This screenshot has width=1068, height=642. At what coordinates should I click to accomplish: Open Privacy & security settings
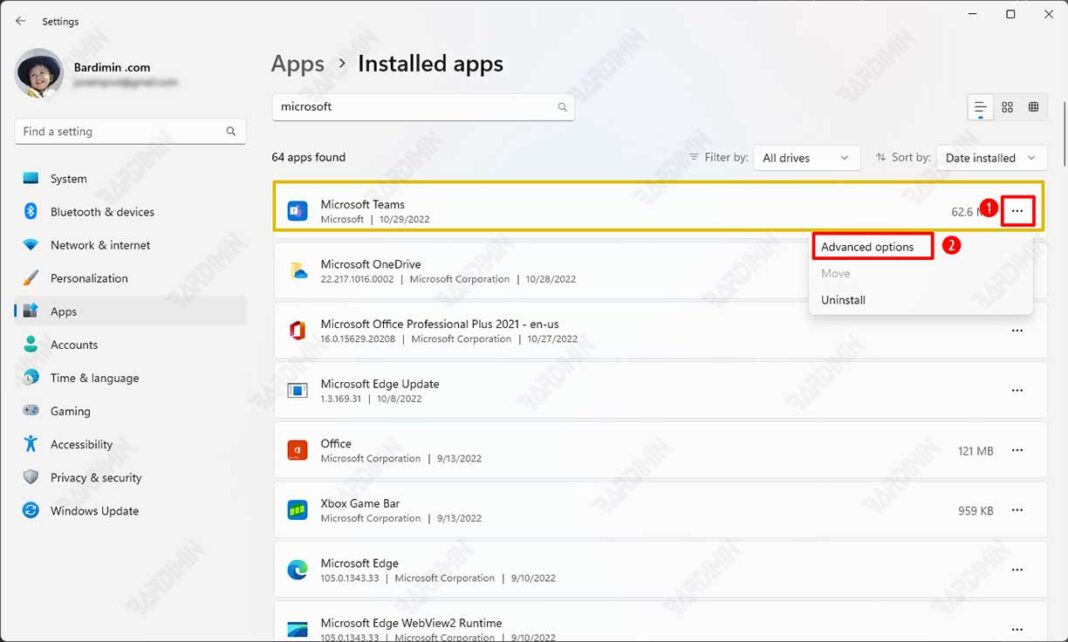tap(95, 477)
